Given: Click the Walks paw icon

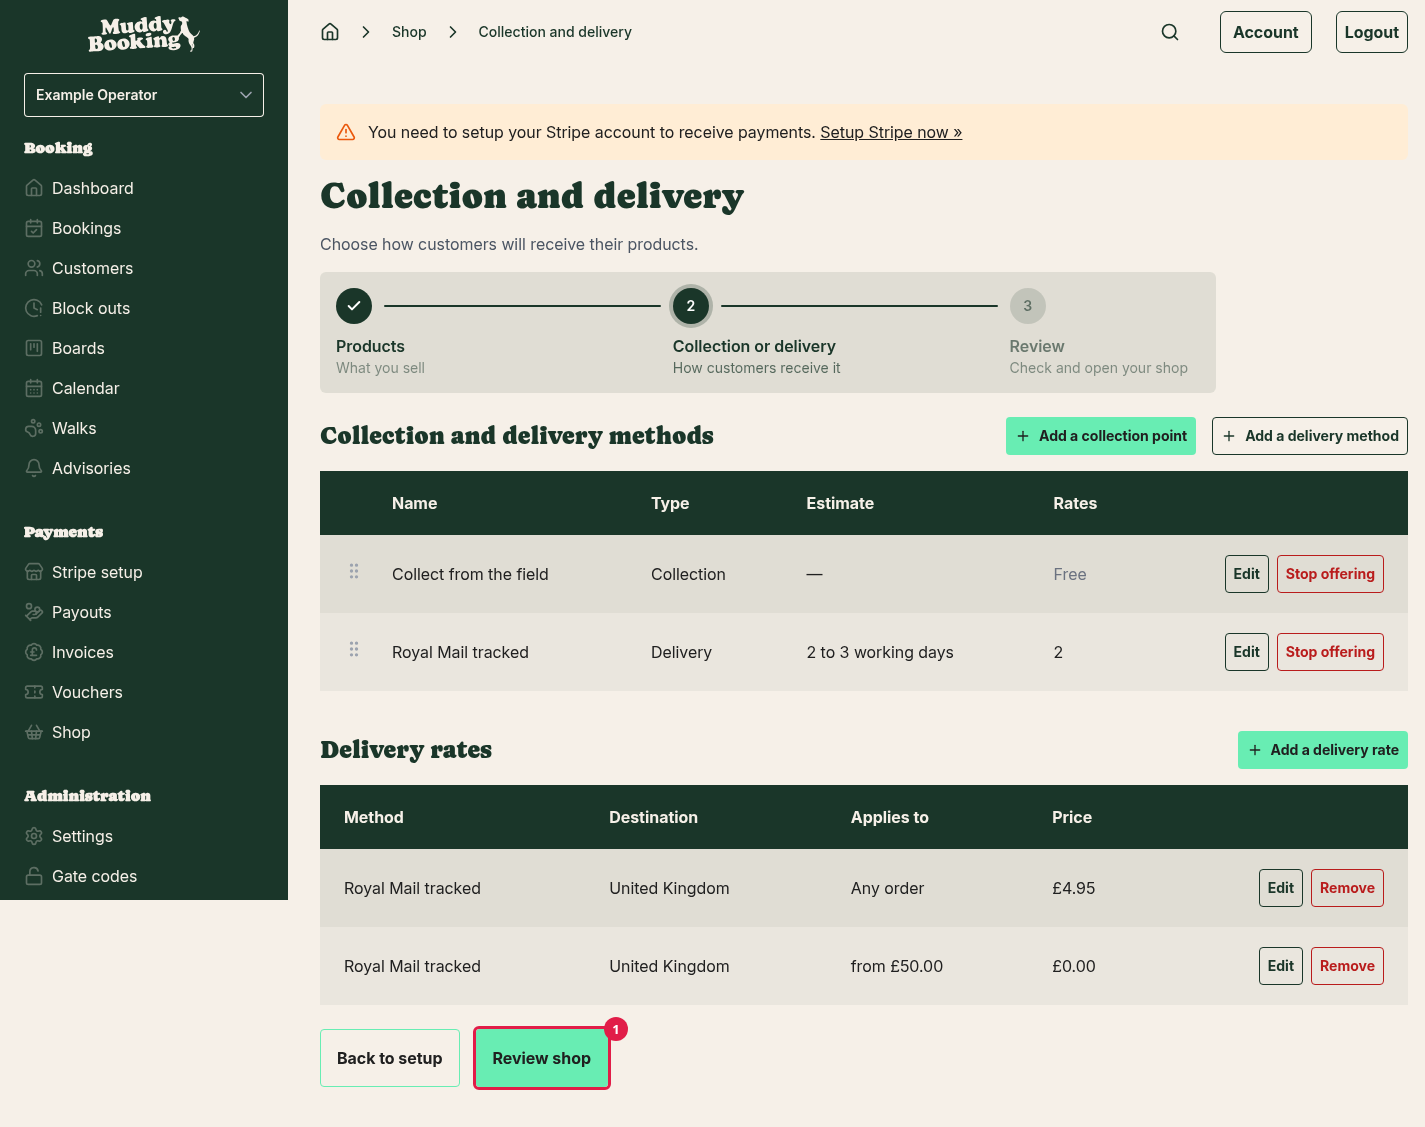Looking at the screenshot, I should point(34,428).
